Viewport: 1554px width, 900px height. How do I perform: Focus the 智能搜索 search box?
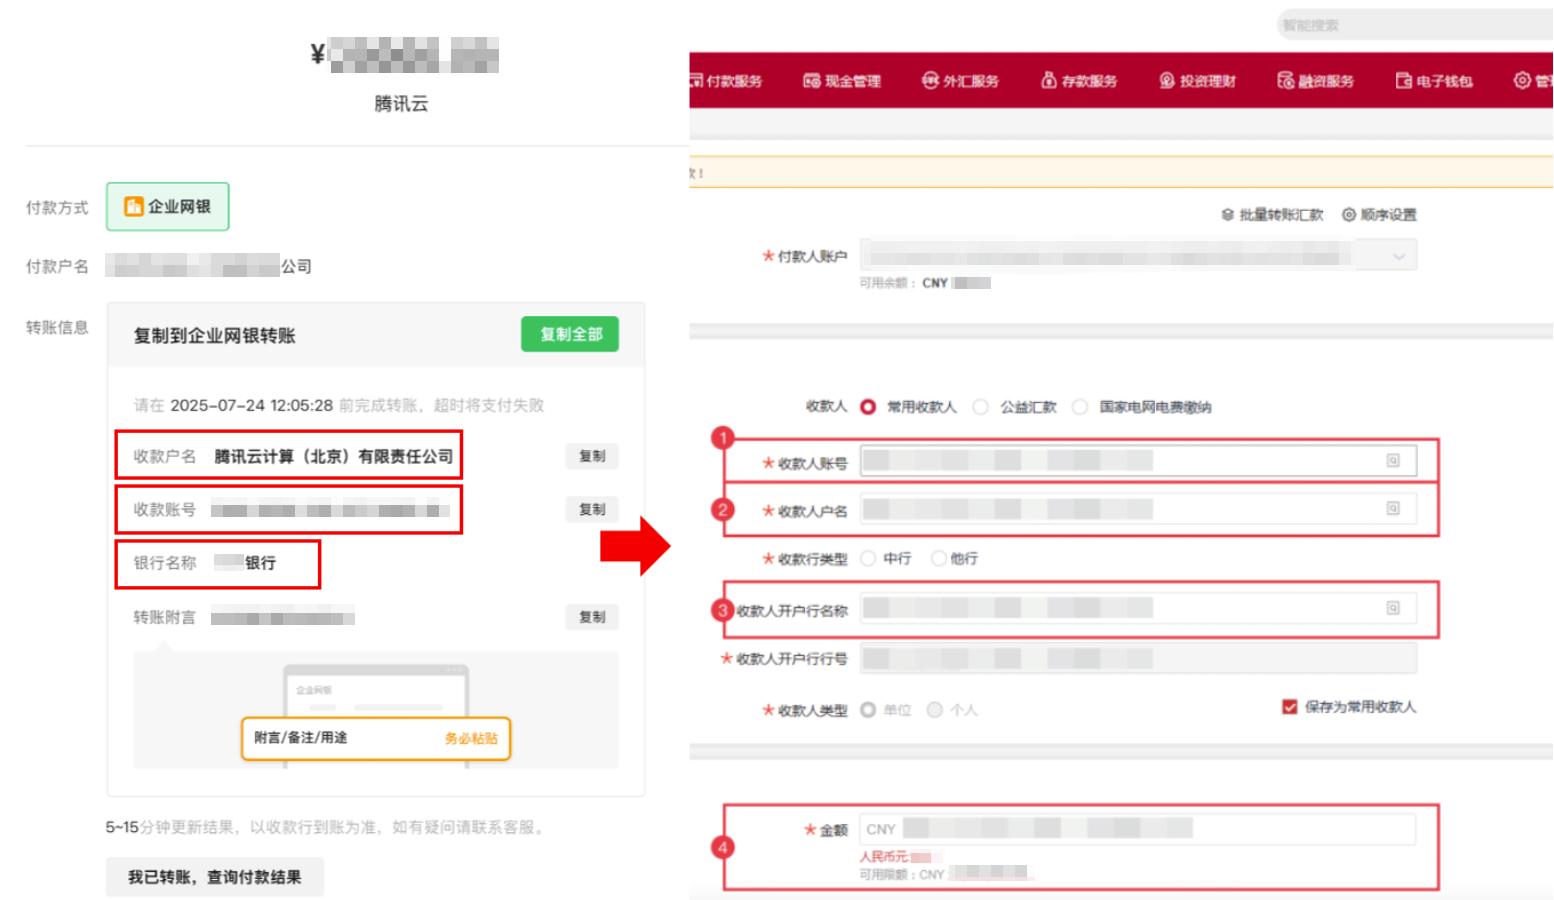[1415, 25]
